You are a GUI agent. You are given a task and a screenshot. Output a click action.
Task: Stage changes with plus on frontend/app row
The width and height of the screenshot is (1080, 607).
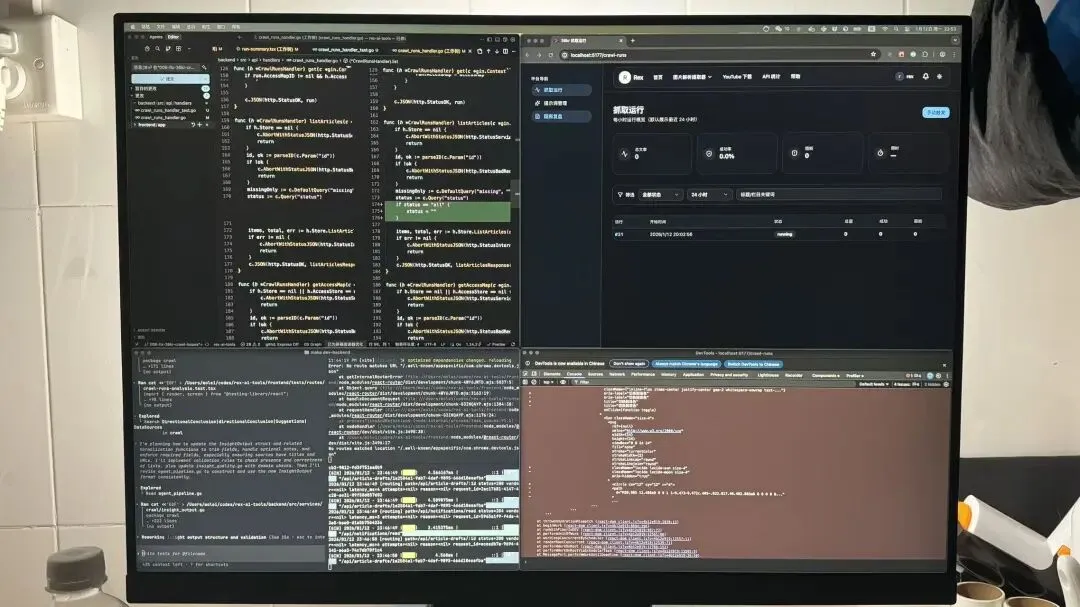[200, 125]
